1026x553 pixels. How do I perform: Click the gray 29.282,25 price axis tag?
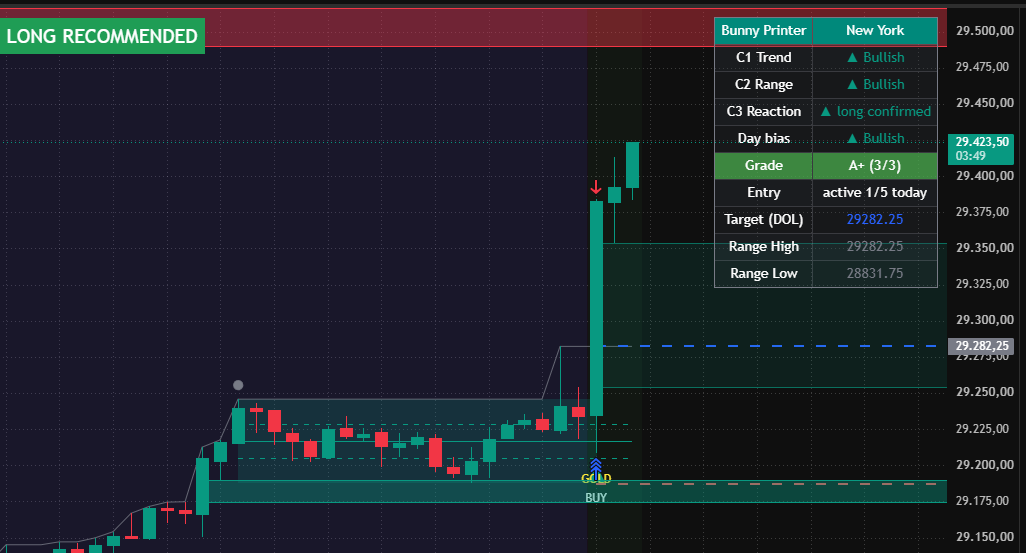pos(981,346)
